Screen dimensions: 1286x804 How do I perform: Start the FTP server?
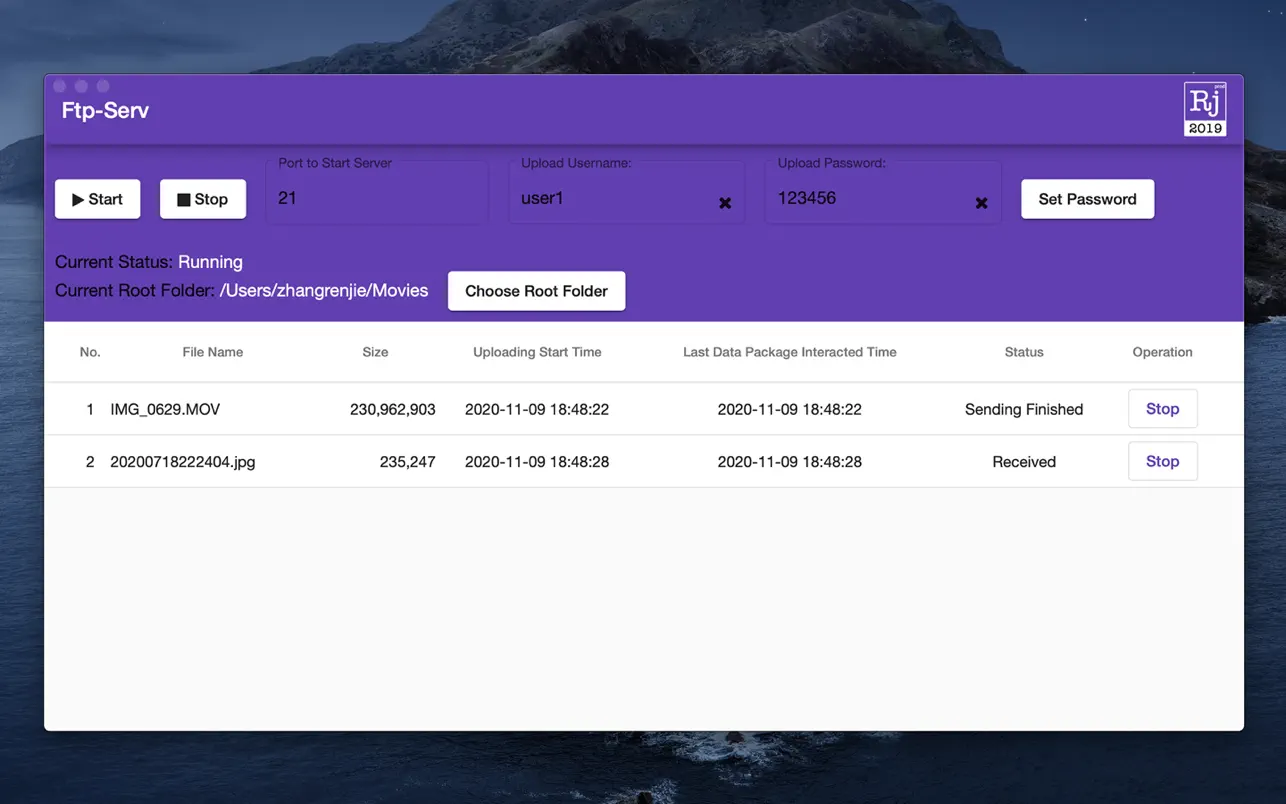pyautogui.click(x=97, y=199)
